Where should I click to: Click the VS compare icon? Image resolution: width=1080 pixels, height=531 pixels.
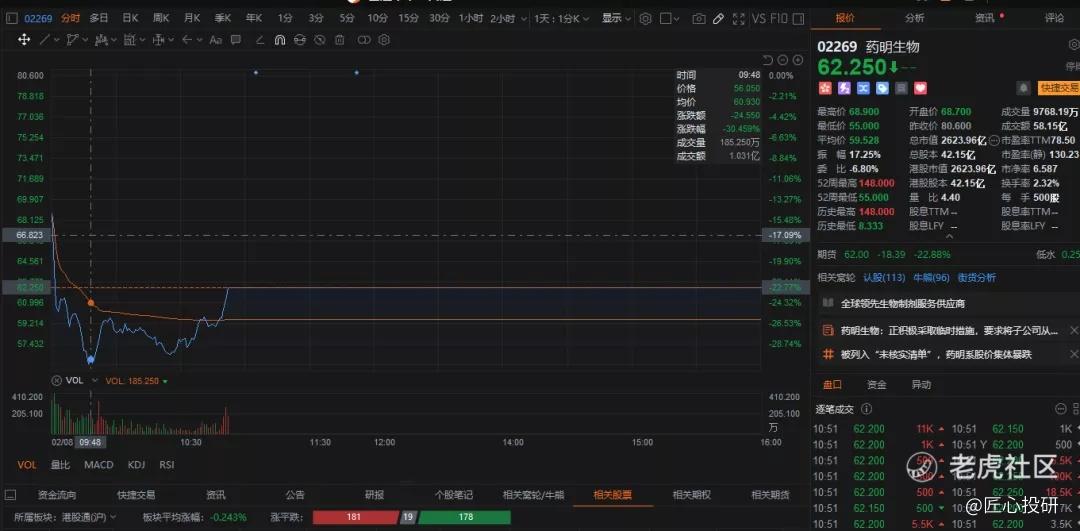(759, 19)
